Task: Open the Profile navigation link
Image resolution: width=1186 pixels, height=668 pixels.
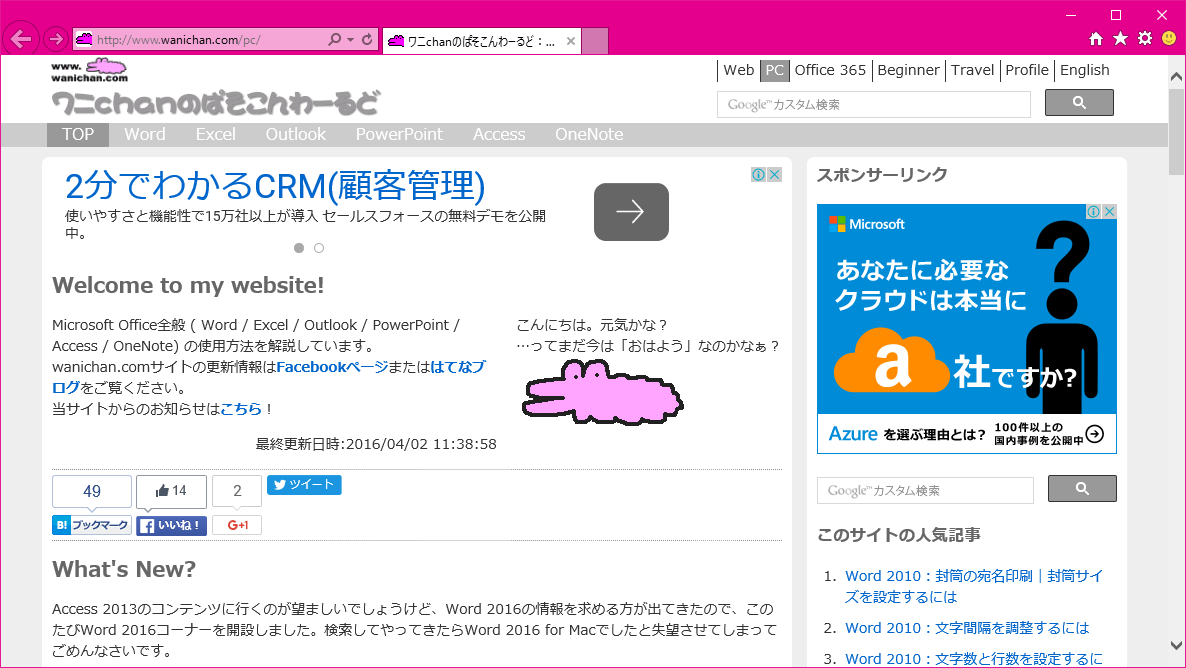Action: [x=1027, y=70]
